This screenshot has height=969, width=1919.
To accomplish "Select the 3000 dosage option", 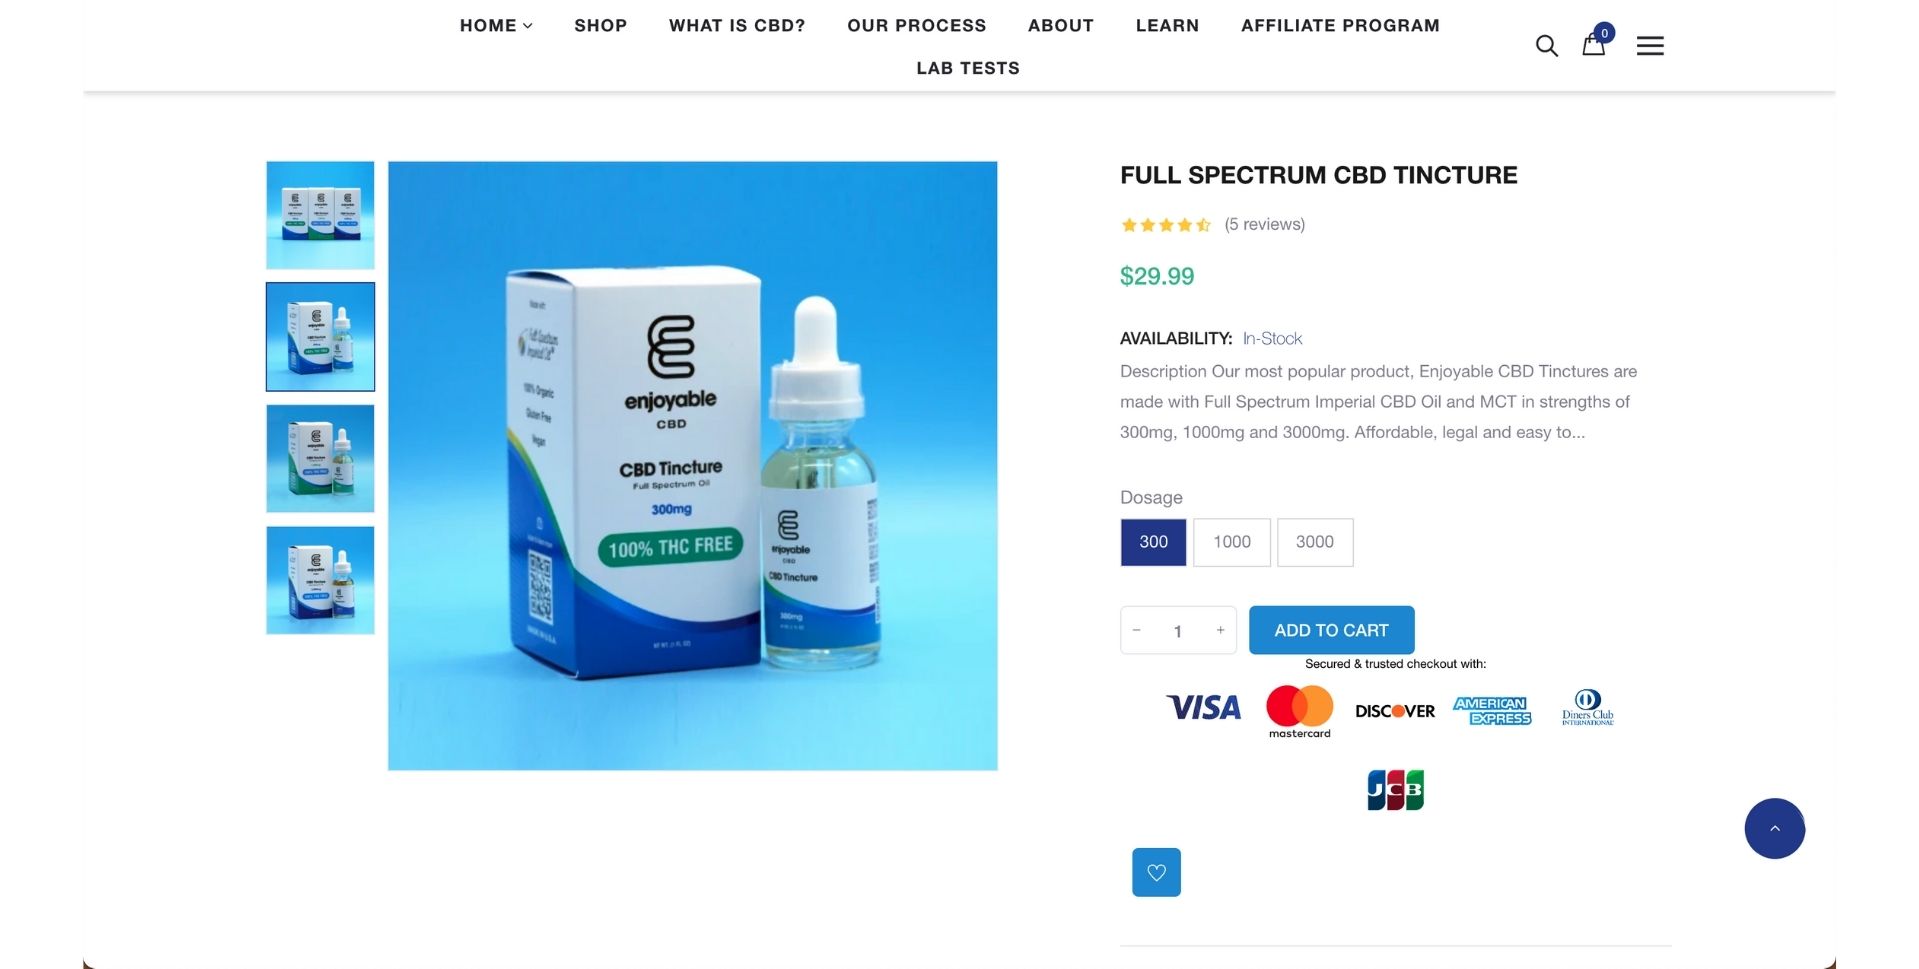I will coord(1315,542).
